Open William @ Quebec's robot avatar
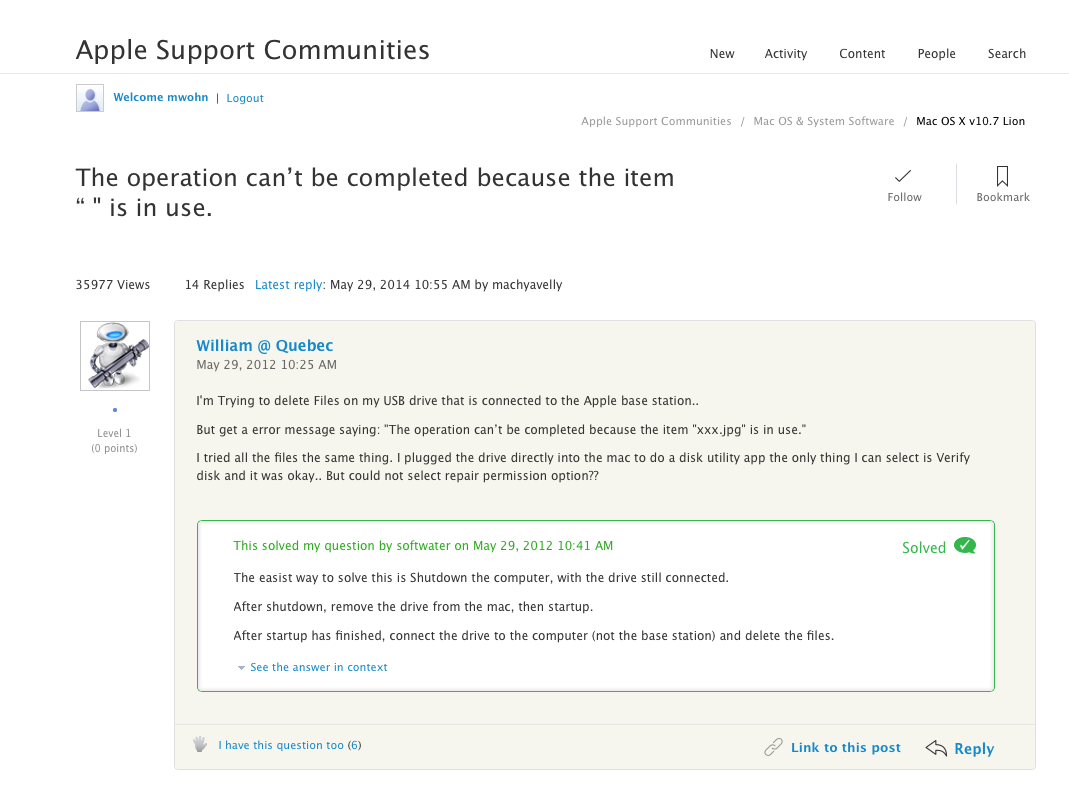Viewport: 1069px width, 796px height. click(x=115, y=356)
